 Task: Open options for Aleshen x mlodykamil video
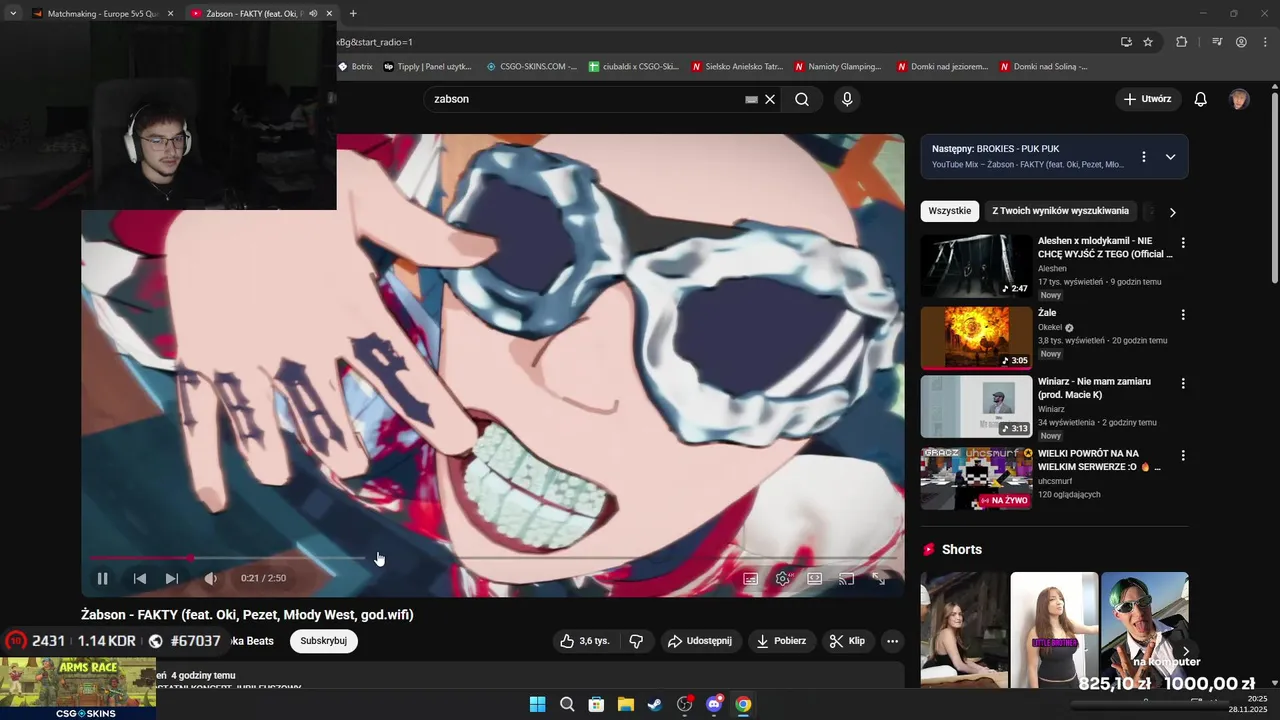point(1183,243)
